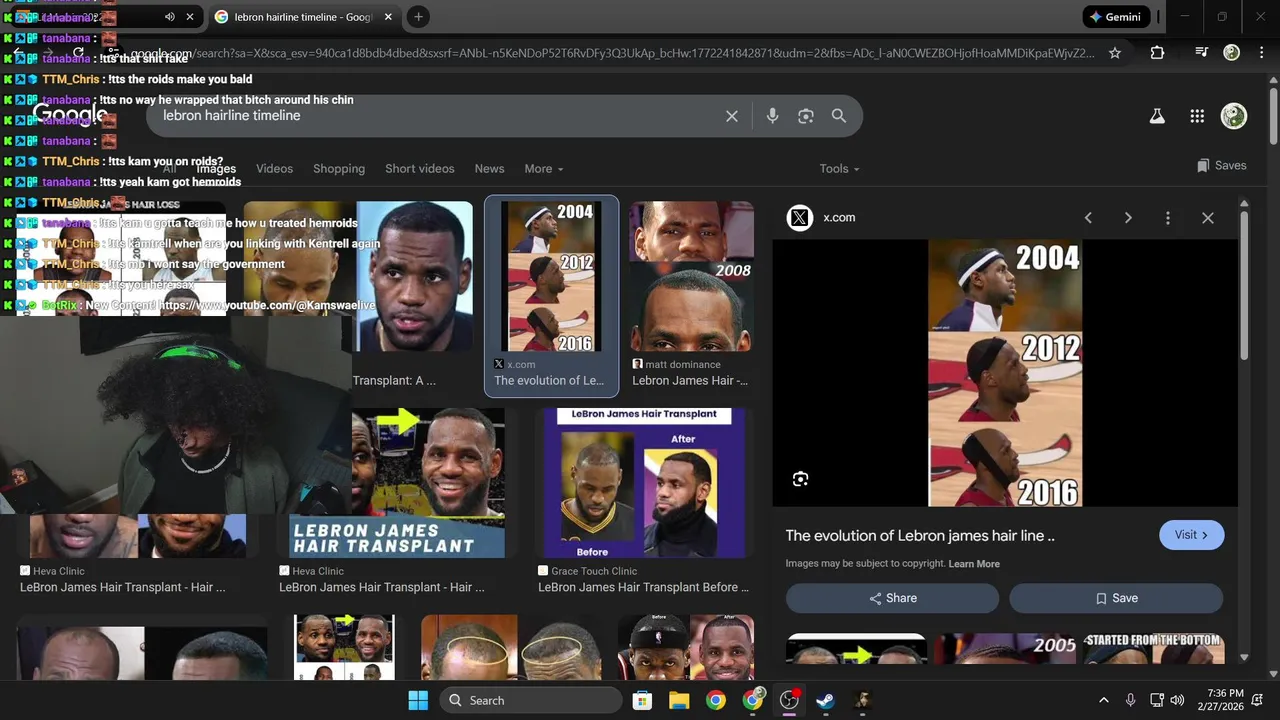Visit the x.com source page

point(1191,535)
